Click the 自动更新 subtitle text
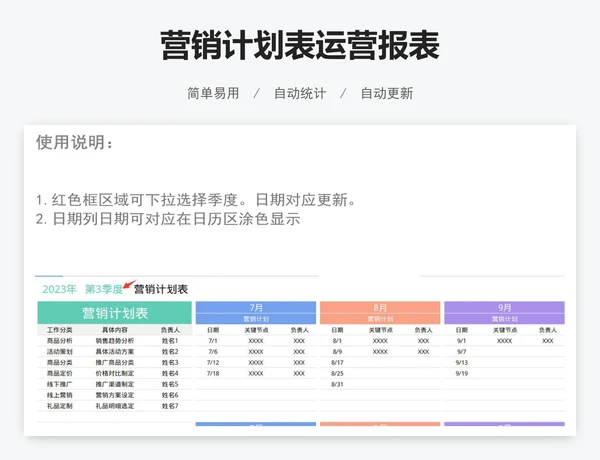Image resolution: width=600 pixels, height=460 pixels. (x=387, y=93)
